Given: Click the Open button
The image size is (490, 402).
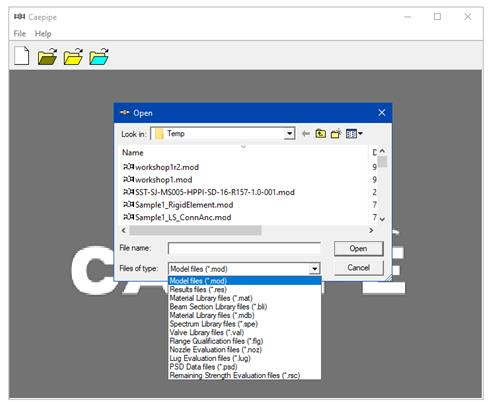Looking at the screenshot, I should click(x=359, y=249).
